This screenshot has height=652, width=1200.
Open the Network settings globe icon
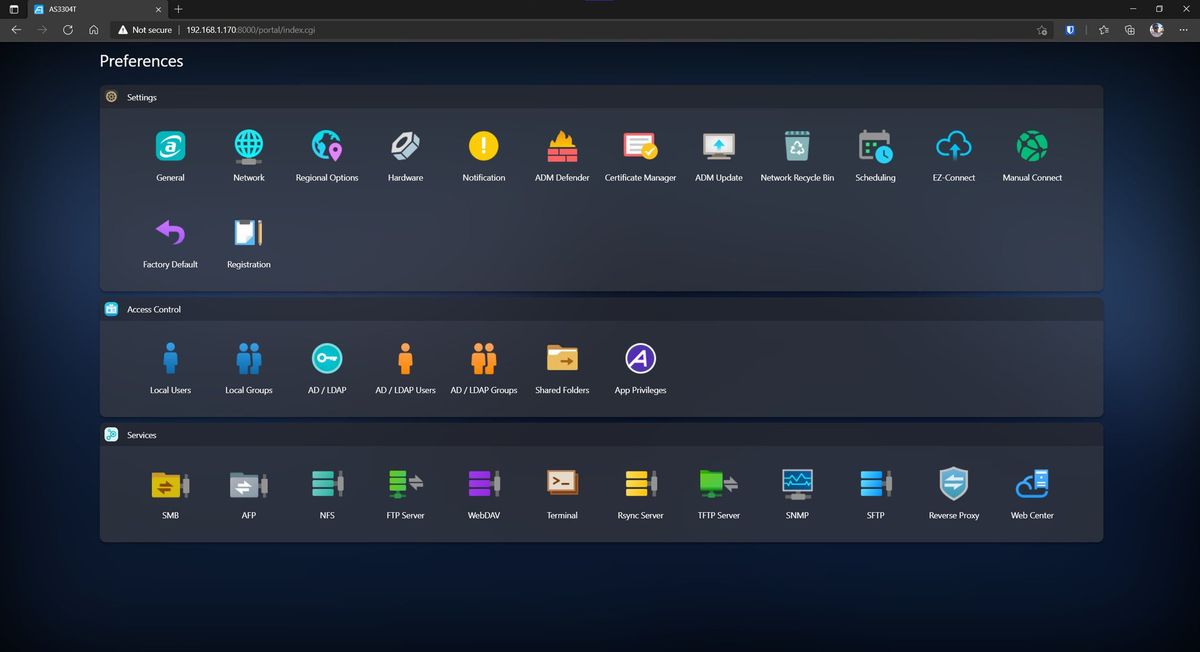coord(249,146)
